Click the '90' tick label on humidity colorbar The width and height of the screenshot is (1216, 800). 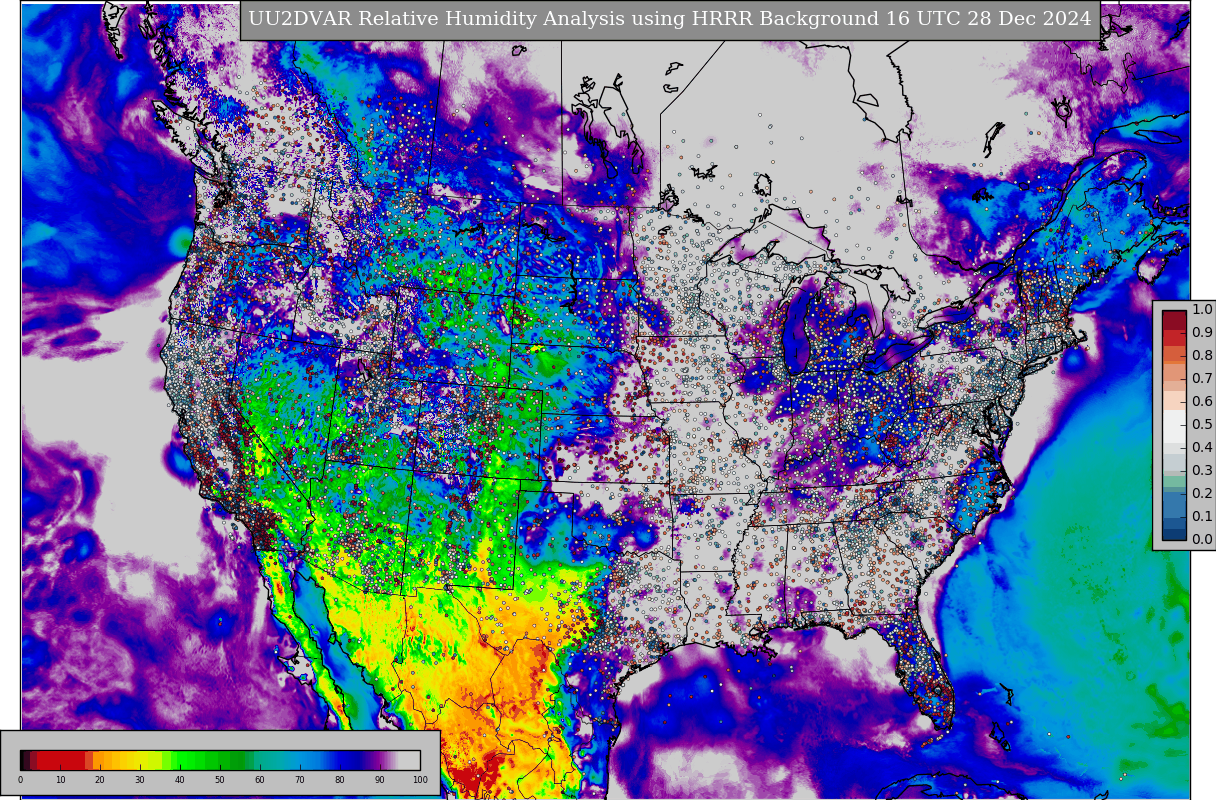(x=380, y=780)
